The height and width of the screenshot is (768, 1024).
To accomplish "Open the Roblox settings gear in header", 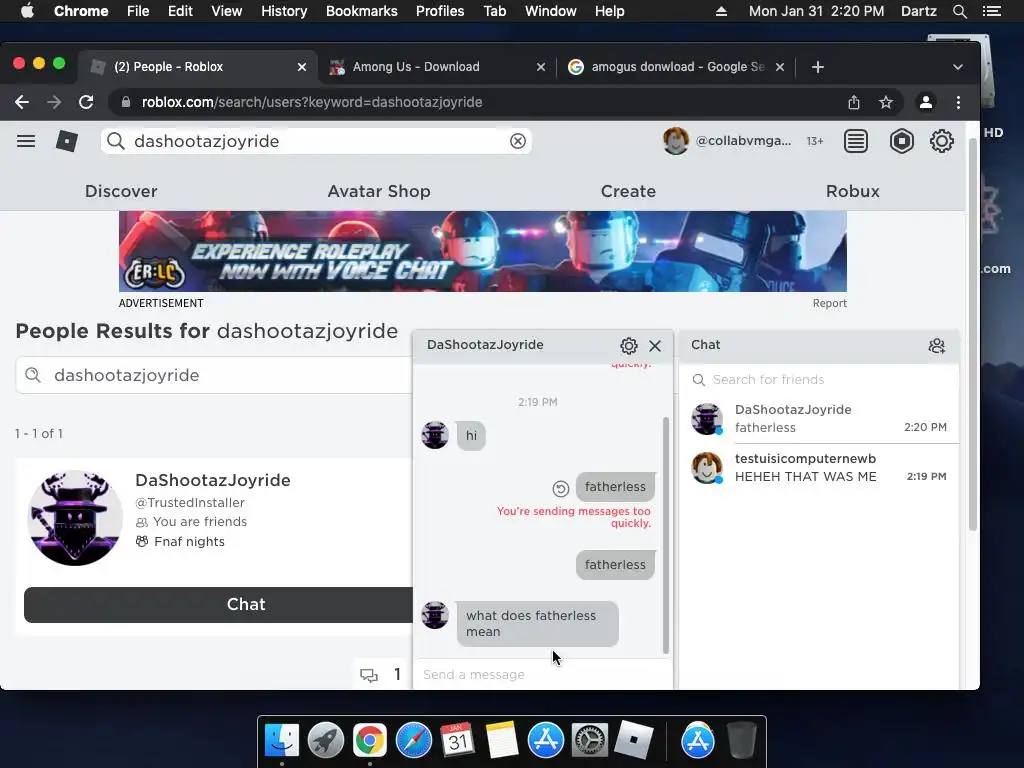I will (942, 141).
